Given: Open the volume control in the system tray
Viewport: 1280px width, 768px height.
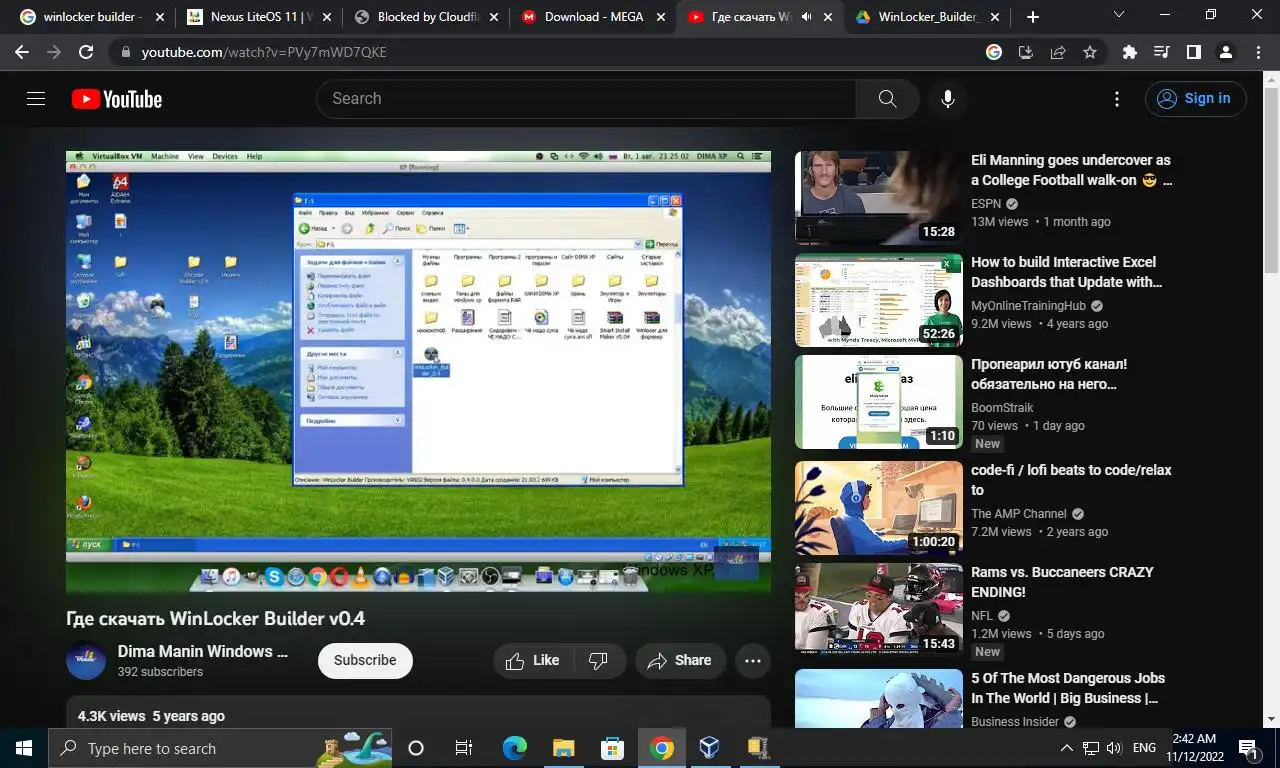Looking at the screenshot, I should [1114, 748].
